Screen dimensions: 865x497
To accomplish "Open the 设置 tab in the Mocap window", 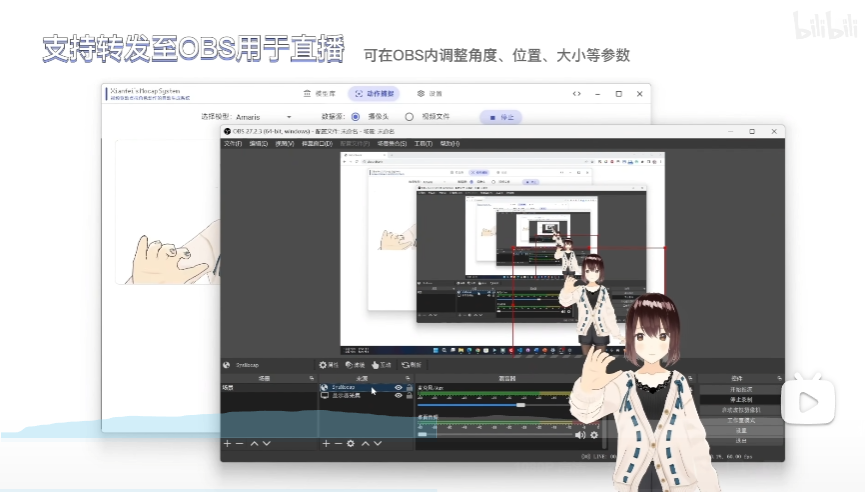I will (x=430, y=94).
